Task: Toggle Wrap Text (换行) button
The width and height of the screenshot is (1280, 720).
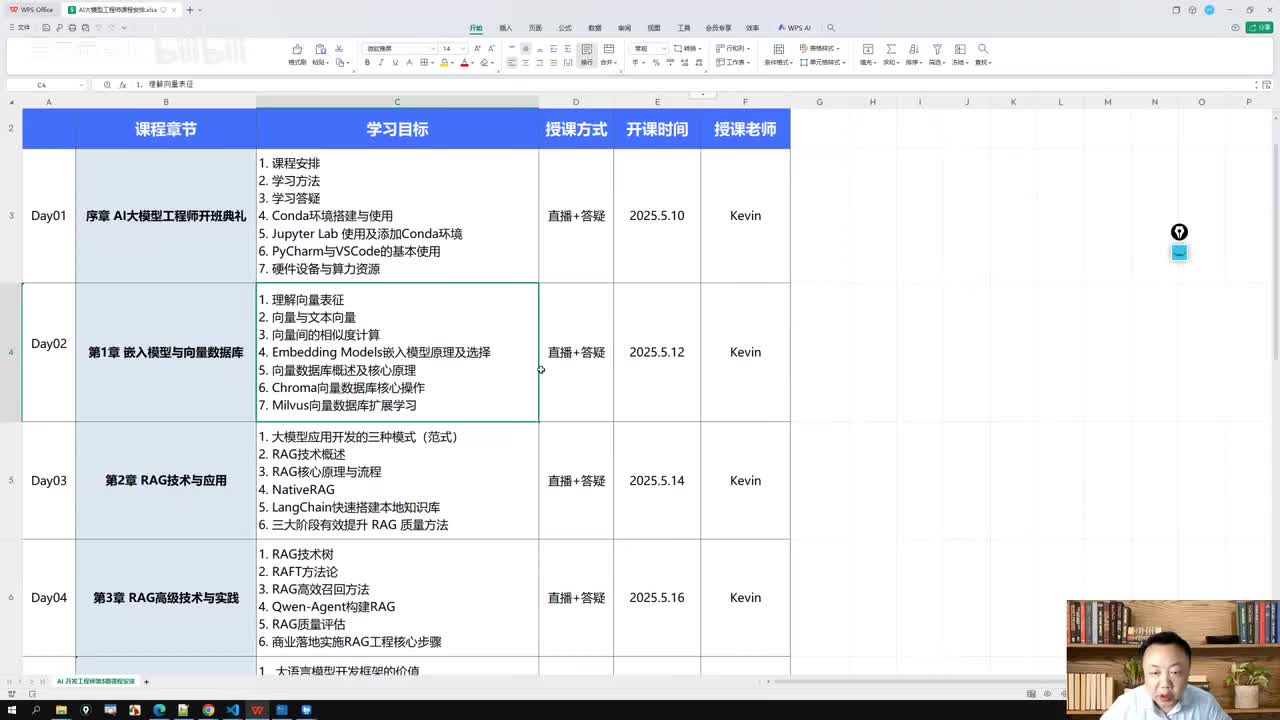Action: point(587,54)
